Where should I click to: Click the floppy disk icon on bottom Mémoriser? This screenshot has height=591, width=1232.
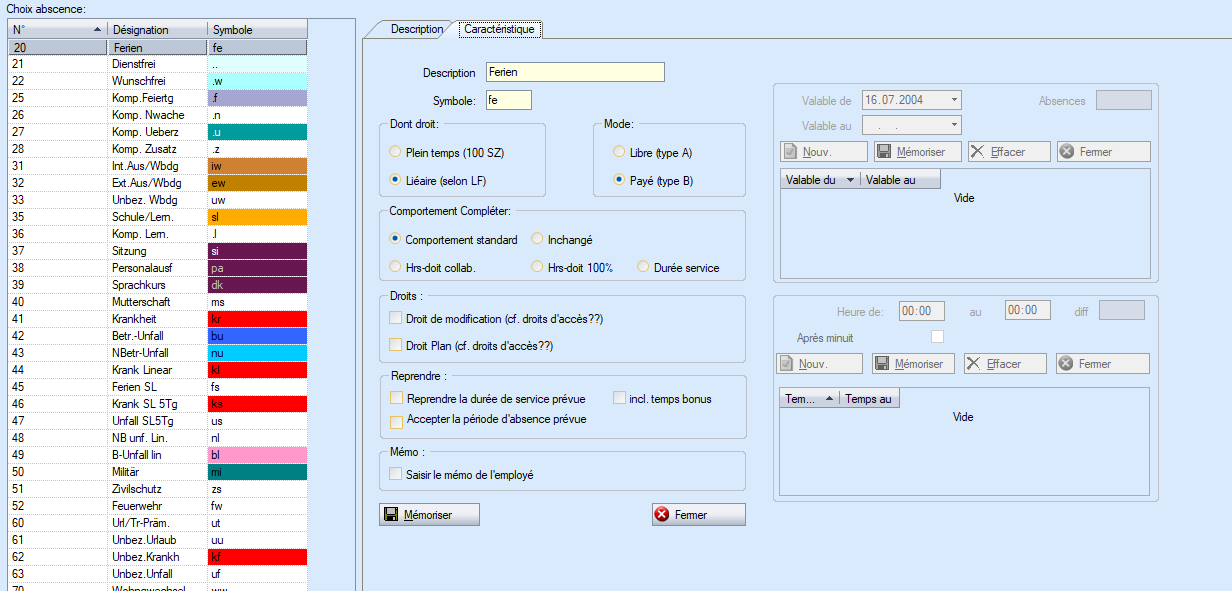pyautogui.click(x=391, y=515)
